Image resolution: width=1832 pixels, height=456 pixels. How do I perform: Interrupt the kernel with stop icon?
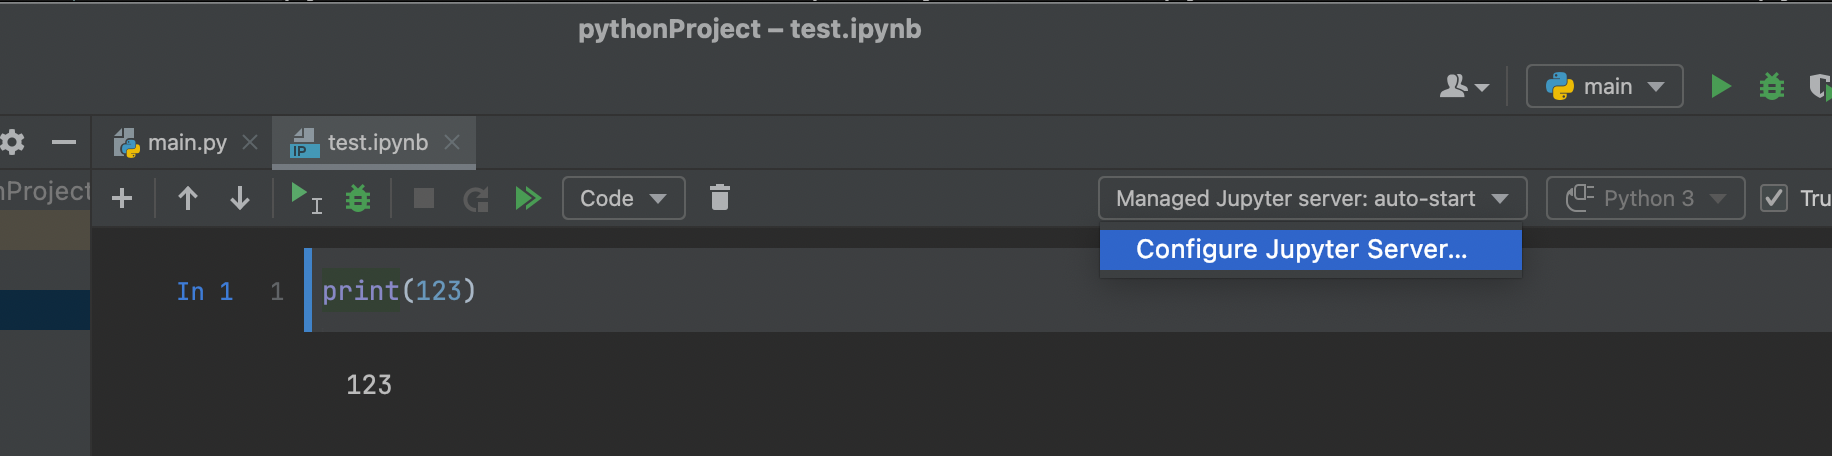pyautogui.click(x=424, y=198)
